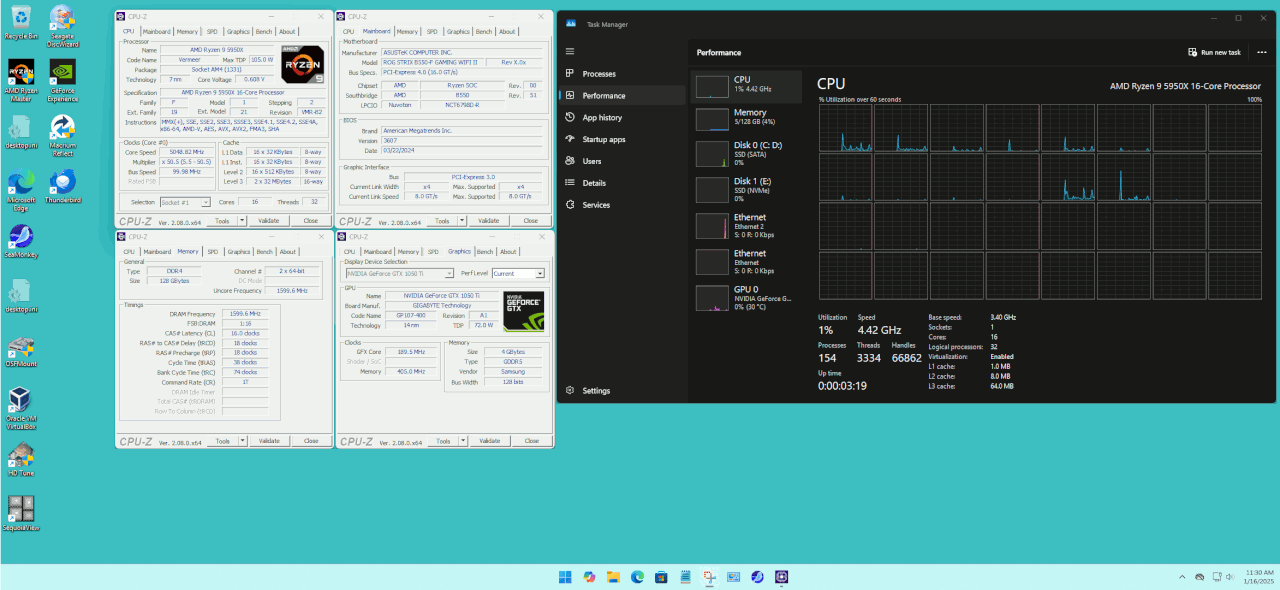Open Copilot from the taskbar
Viewport: 1280px width, 590px height.
pos(589,577)
